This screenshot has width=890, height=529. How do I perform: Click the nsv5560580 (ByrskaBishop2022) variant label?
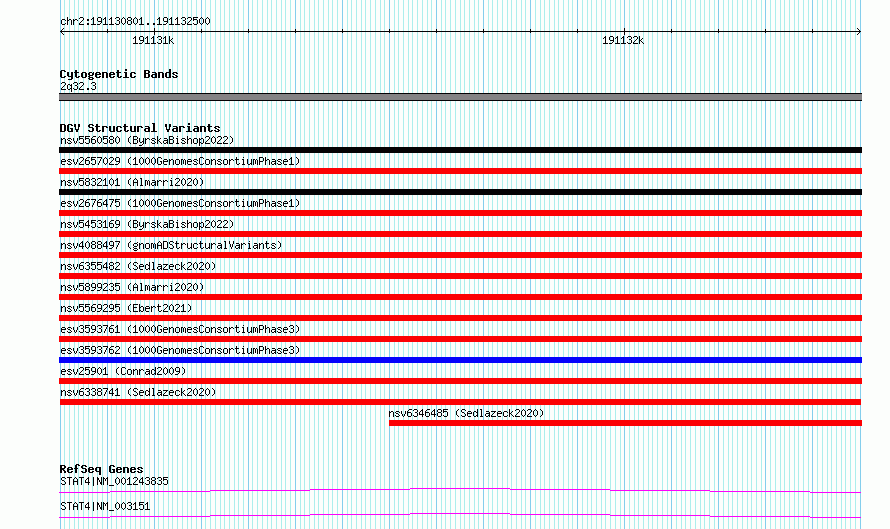tap(147, 140)
